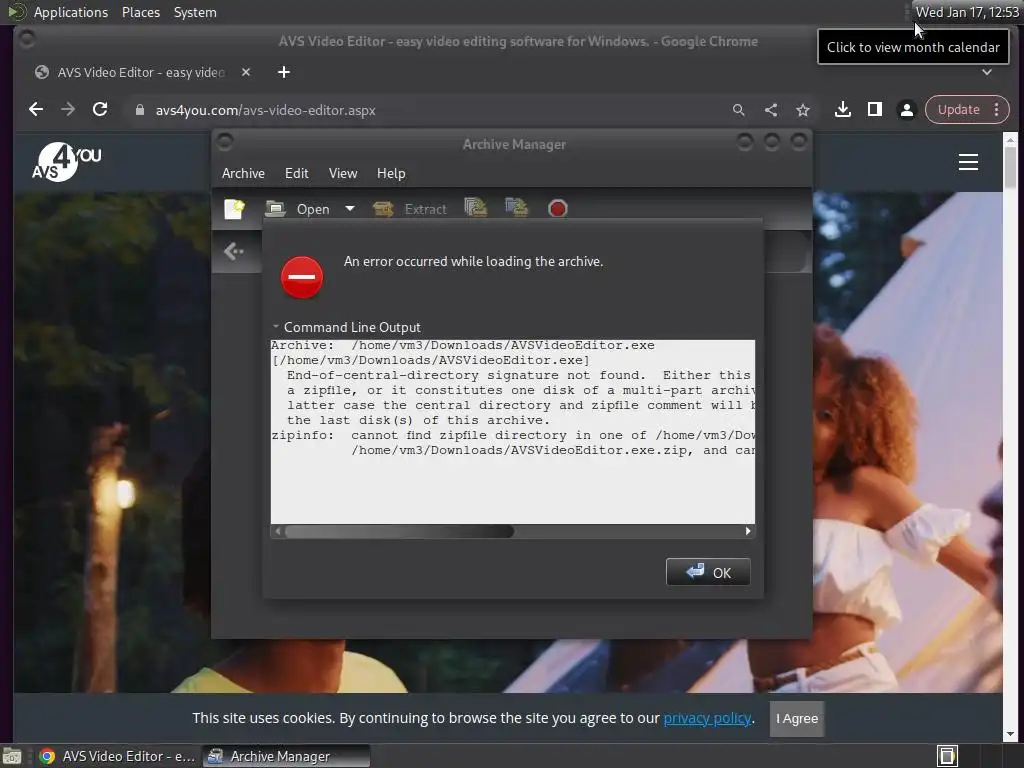
Task: Open Chrome three-dot menu
Action: (x=997, y=110)
